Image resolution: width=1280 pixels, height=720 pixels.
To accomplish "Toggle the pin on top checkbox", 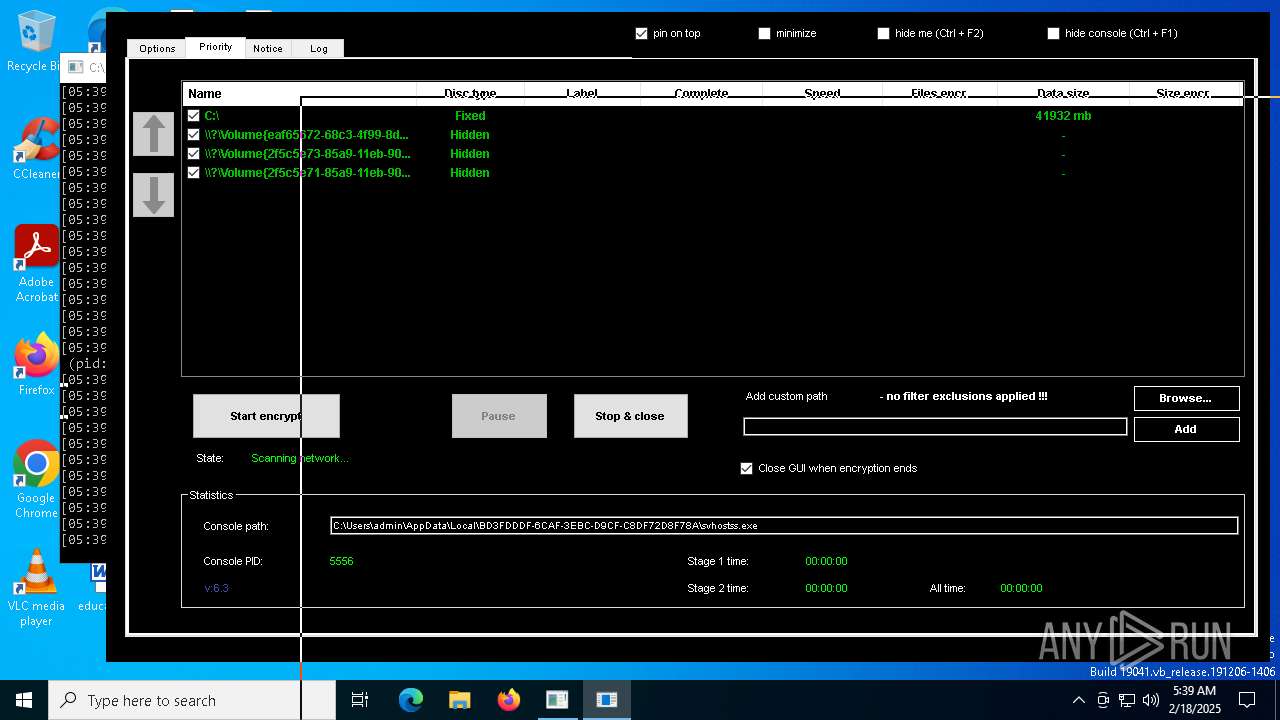I will point(641,33).
